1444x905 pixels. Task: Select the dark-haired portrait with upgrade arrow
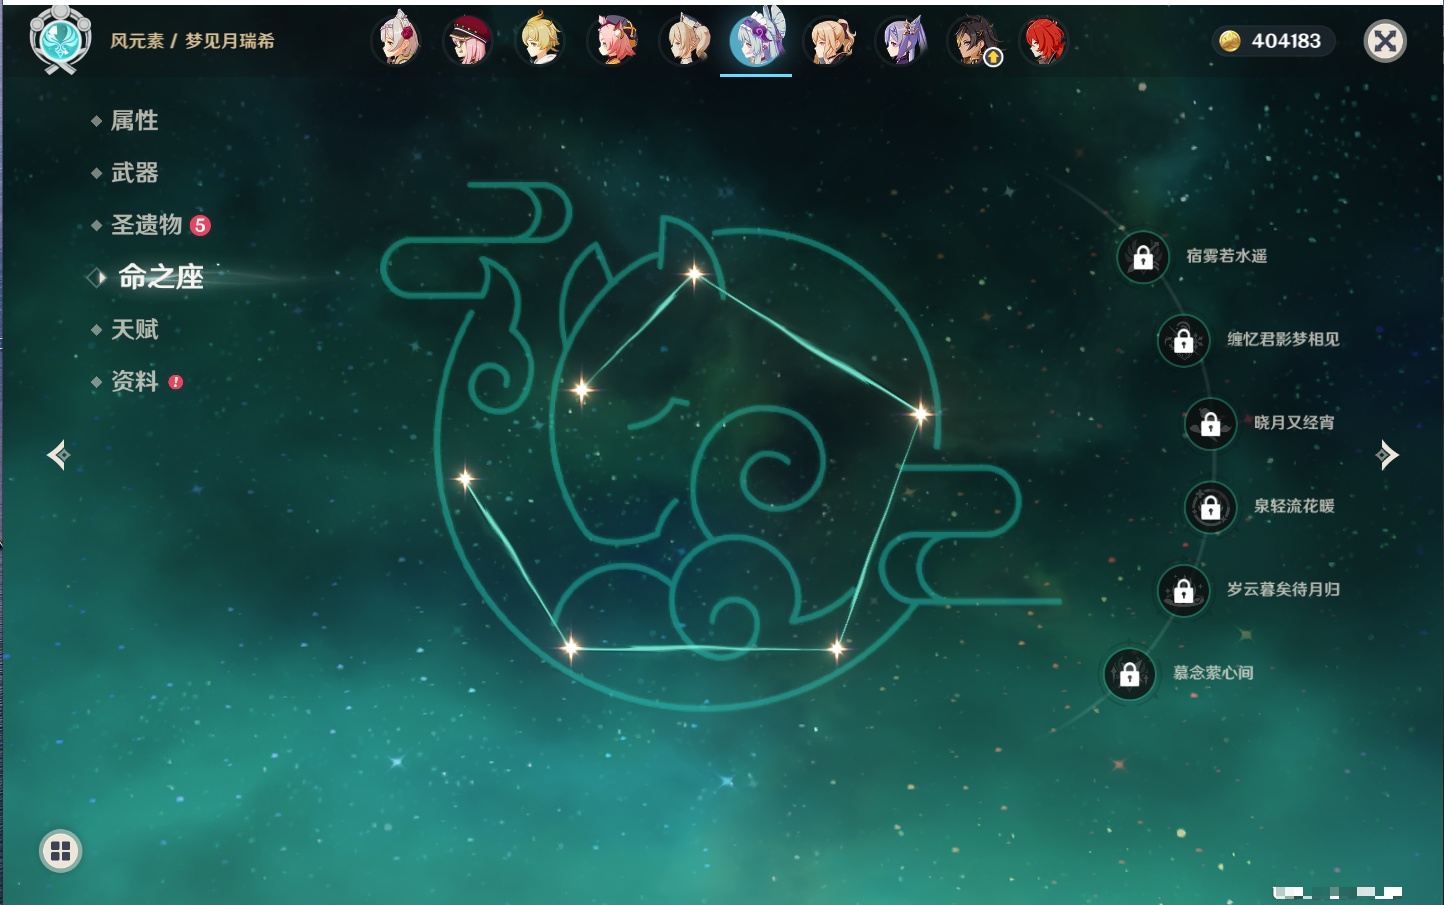point(975,41)
